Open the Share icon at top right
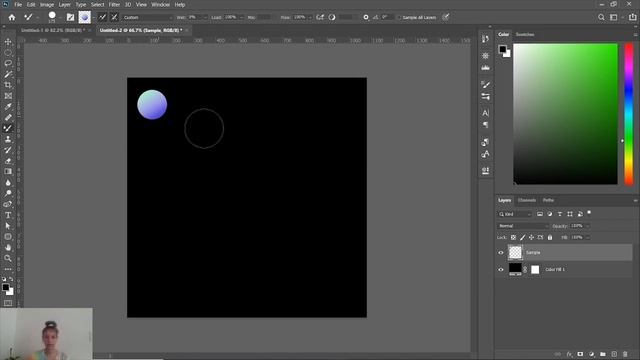This screenshot has width=640, height=360. [632, 17]
